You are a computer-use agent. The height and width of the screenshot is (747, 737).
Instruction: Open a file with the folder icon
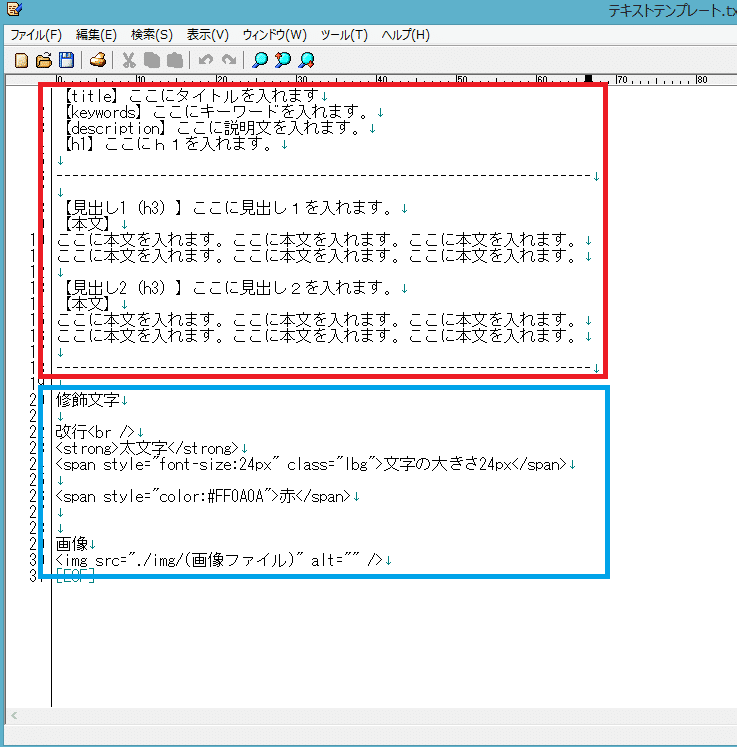[44, 61]
